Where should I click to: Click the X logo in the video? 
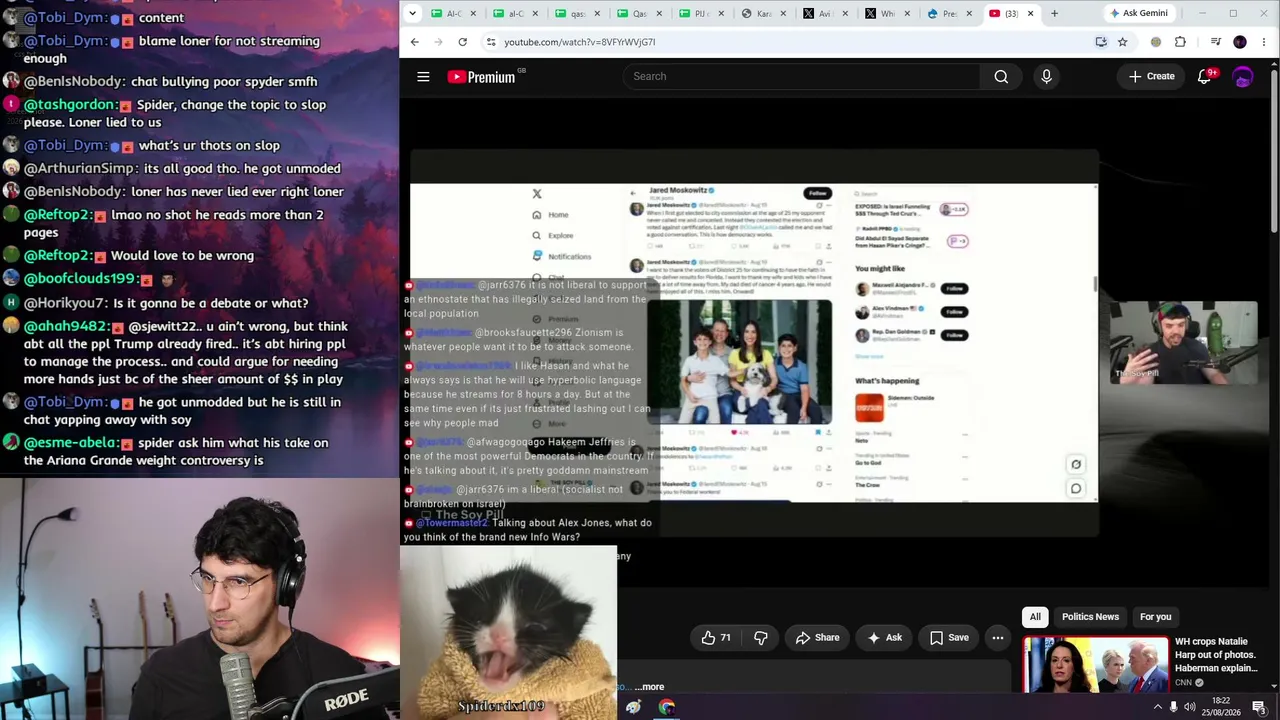[537, 194]
